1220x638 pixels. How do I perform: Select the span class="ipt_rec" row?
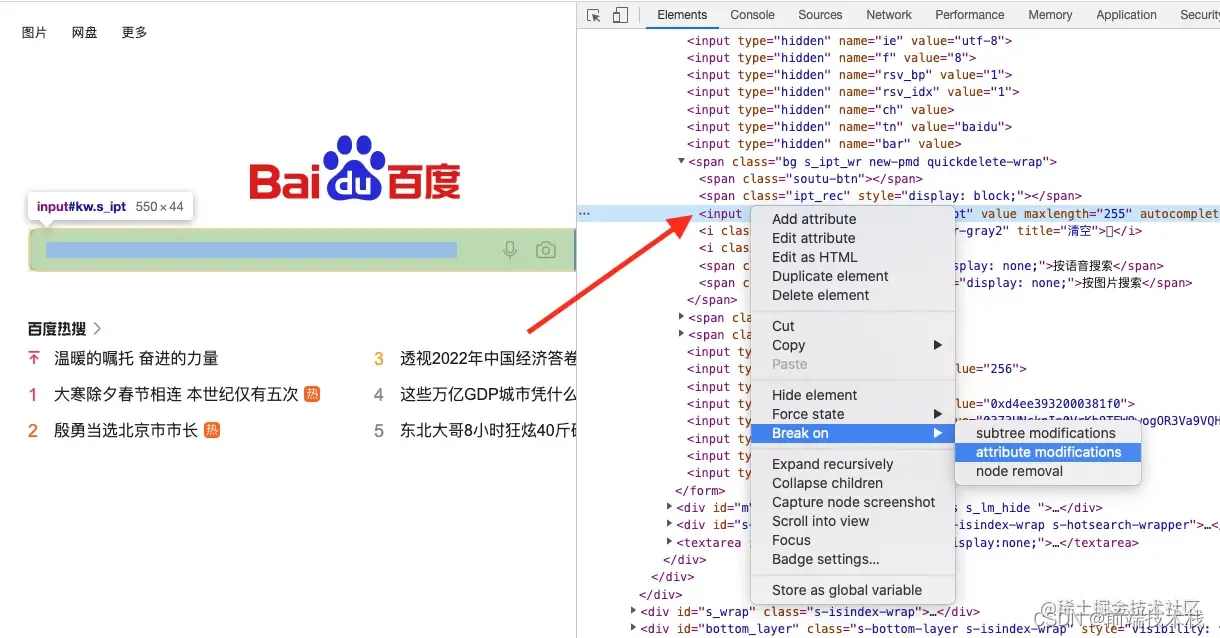coord(890,196)
